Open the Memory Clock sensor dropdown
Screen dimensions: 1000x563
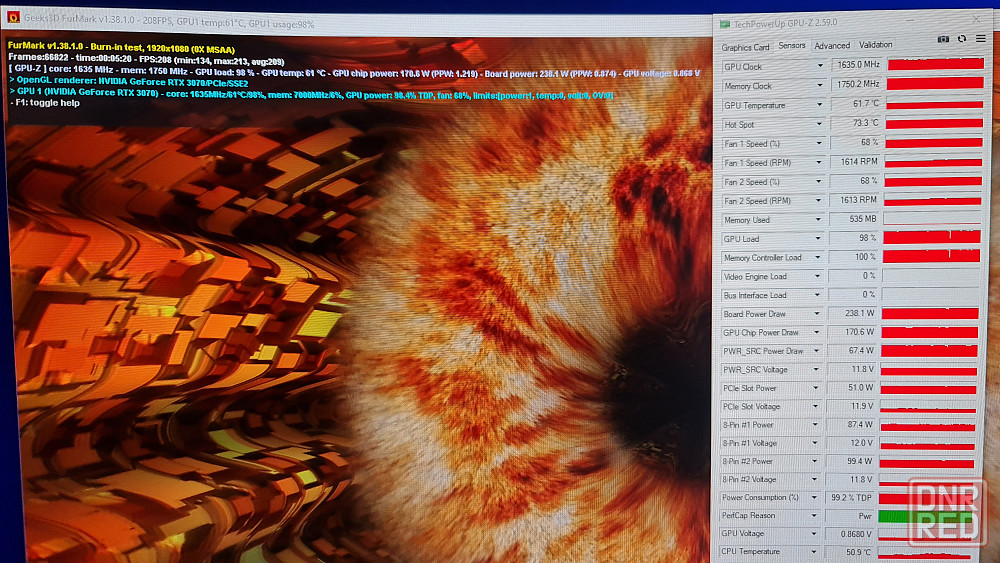tap(820, 85)
